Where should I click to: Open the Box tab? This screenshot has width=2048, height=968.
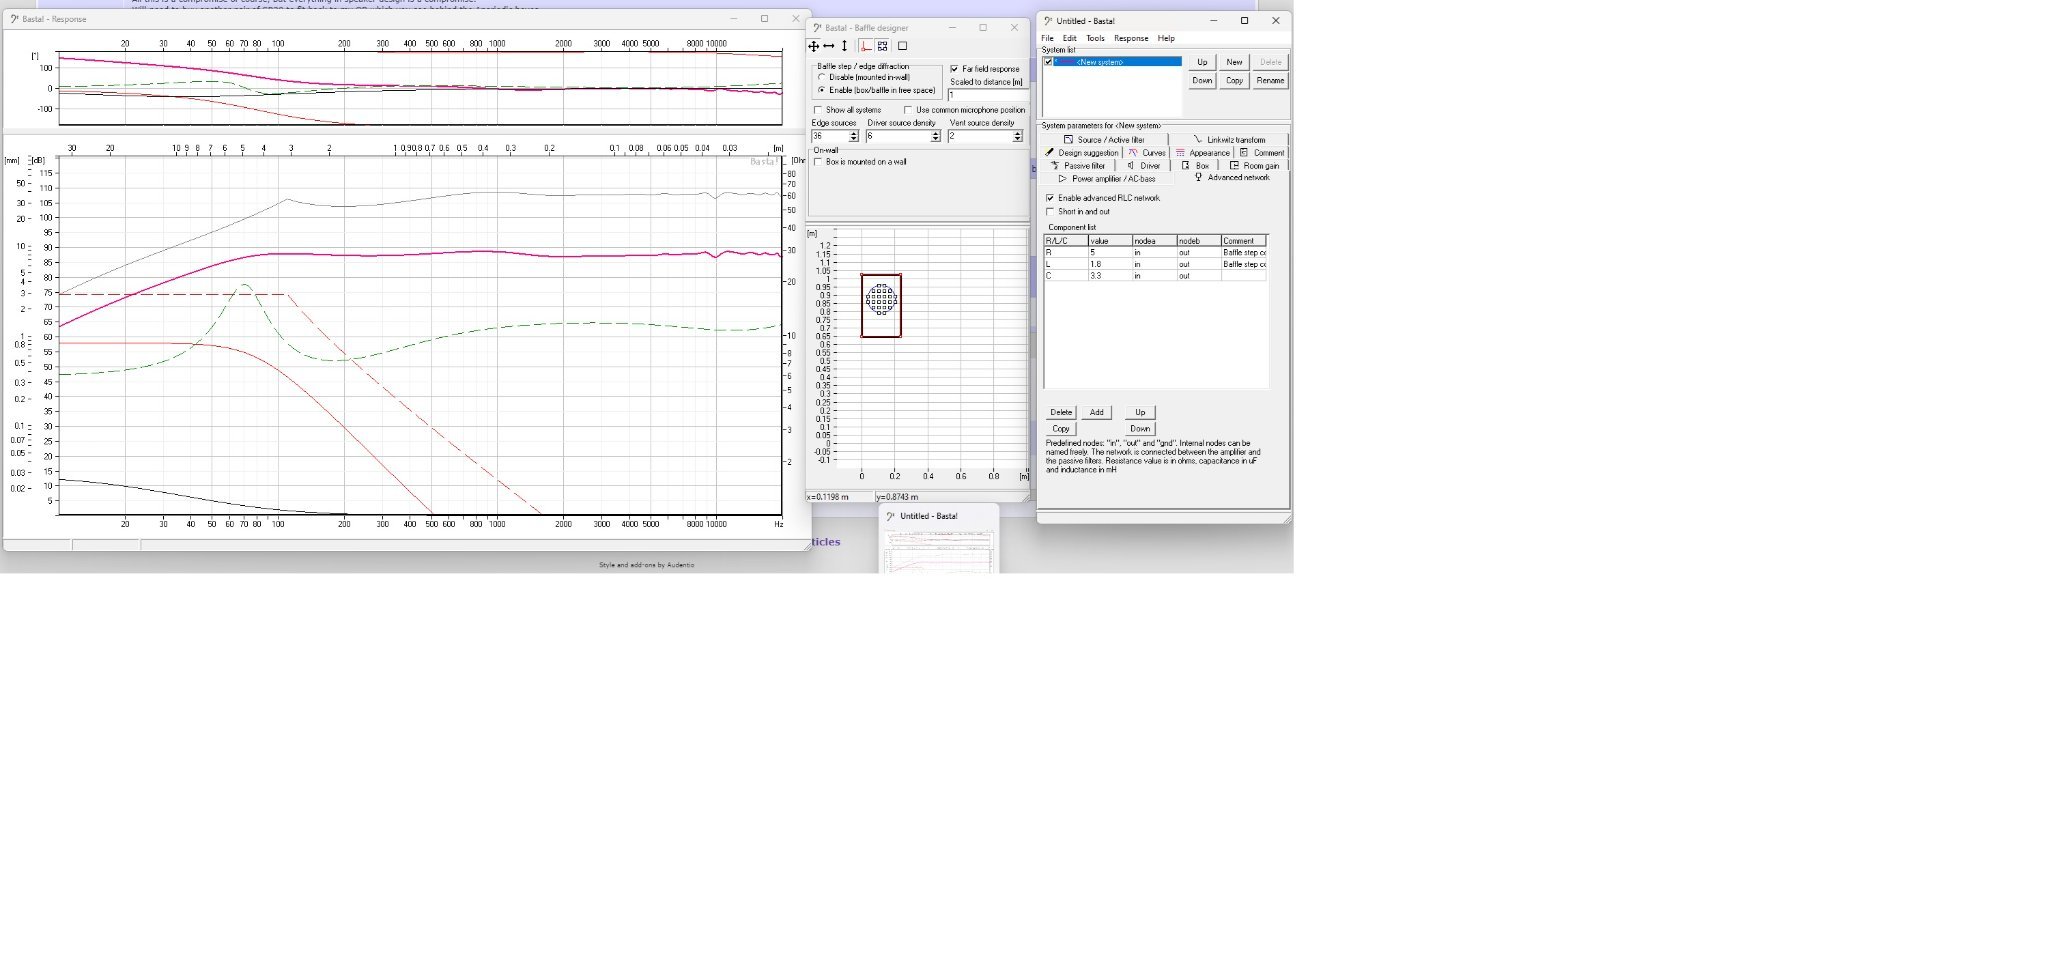[1195, 166]
